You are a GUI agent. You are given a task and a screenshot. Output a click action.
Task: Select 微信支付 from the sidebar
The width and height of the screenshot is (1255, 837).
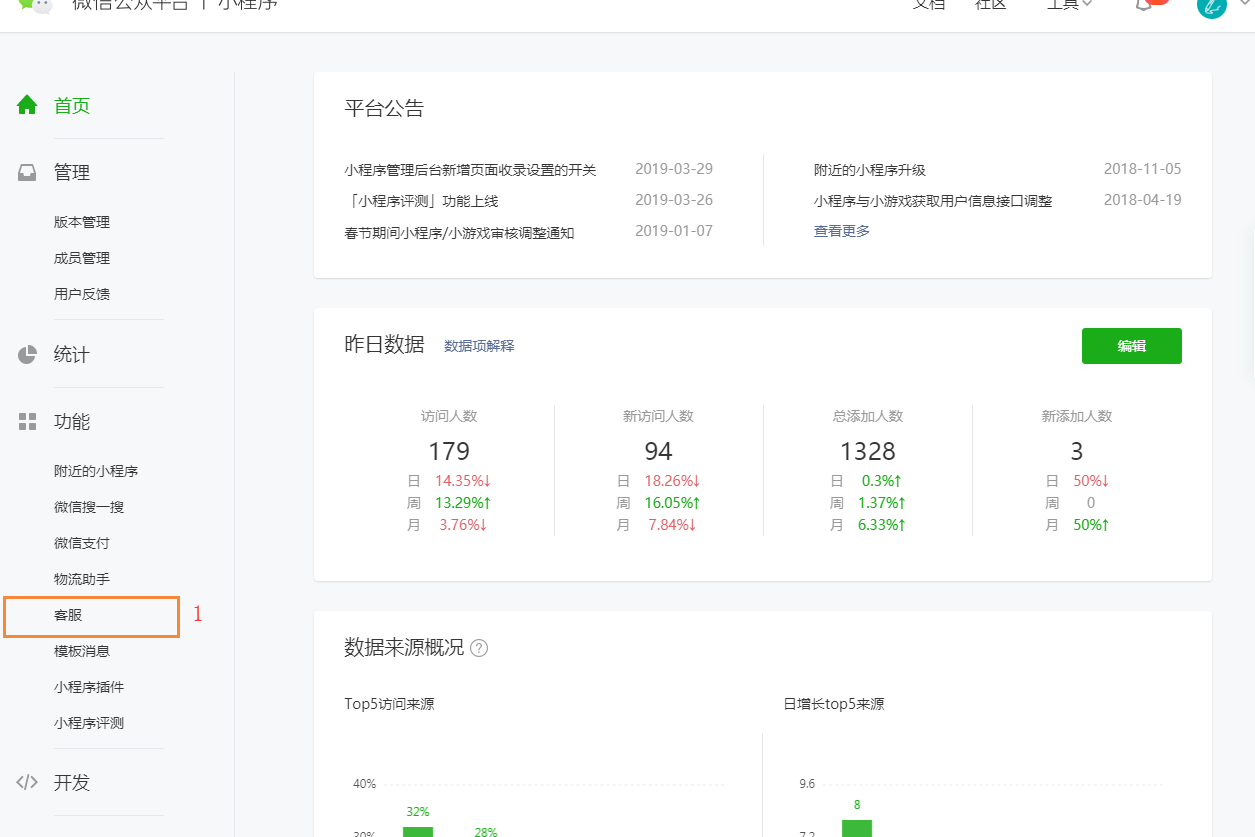[82, 543]
